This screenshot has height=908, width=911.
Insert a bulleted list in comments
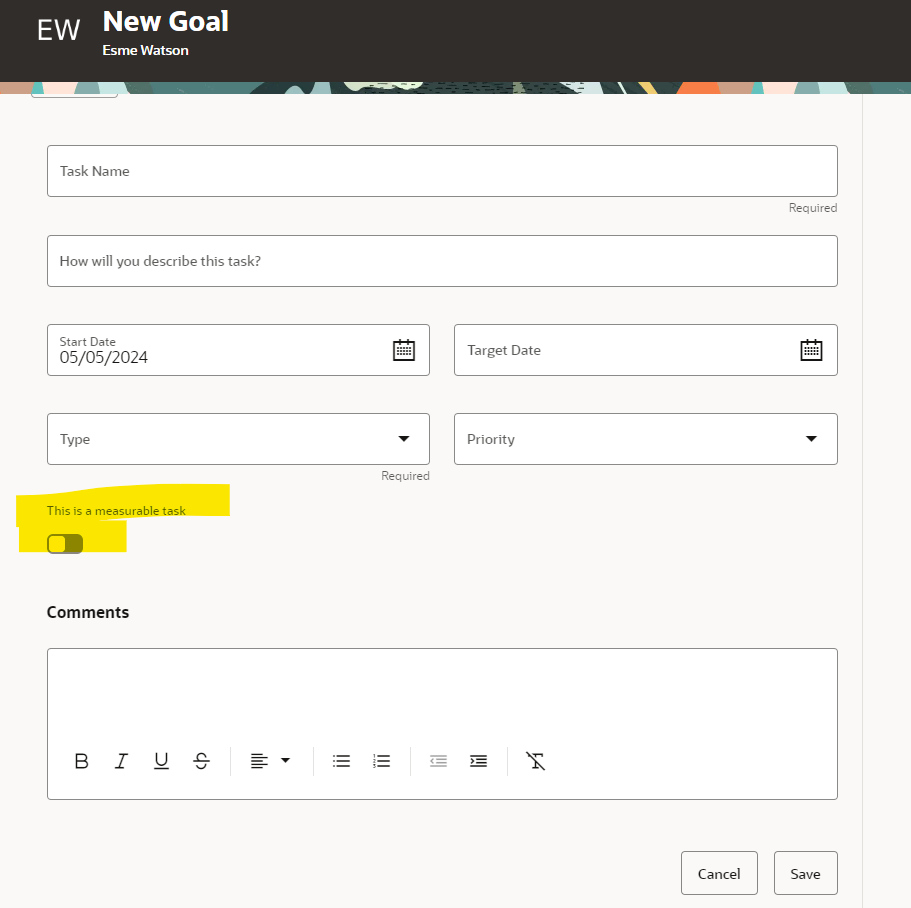[x=341, y=761]
